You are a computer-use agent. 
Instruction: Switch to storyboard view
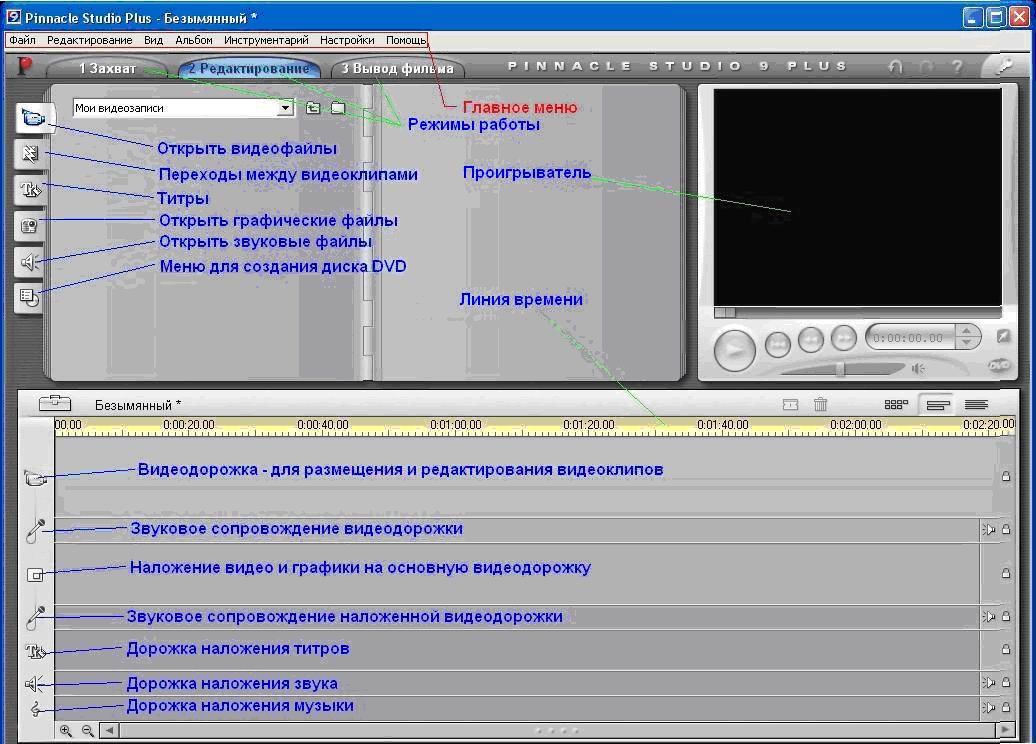click(x=896, y=404)
